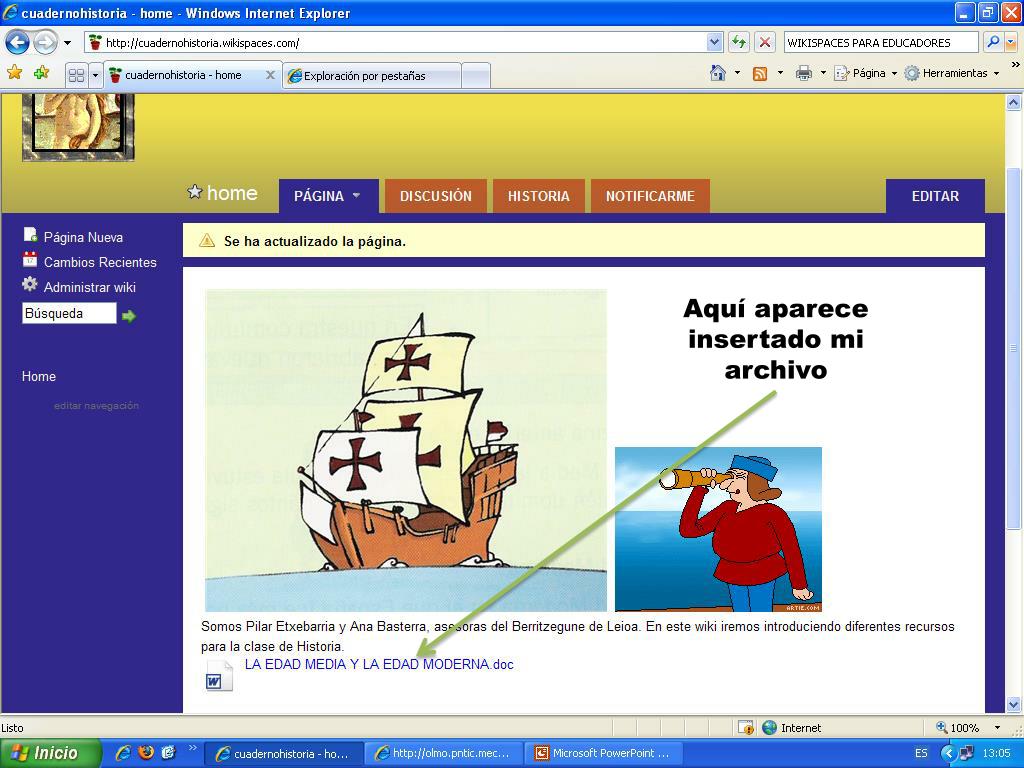
Task: Switch to Exploración por pestañas tab
Action: (372, 76)
